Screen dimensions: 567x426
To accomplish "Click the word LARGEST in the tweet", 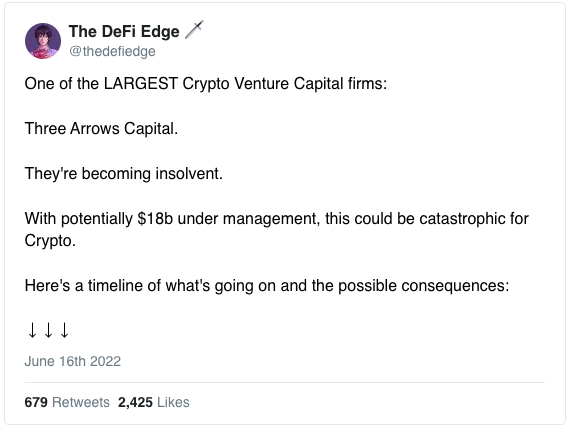I will click(141, 84).
